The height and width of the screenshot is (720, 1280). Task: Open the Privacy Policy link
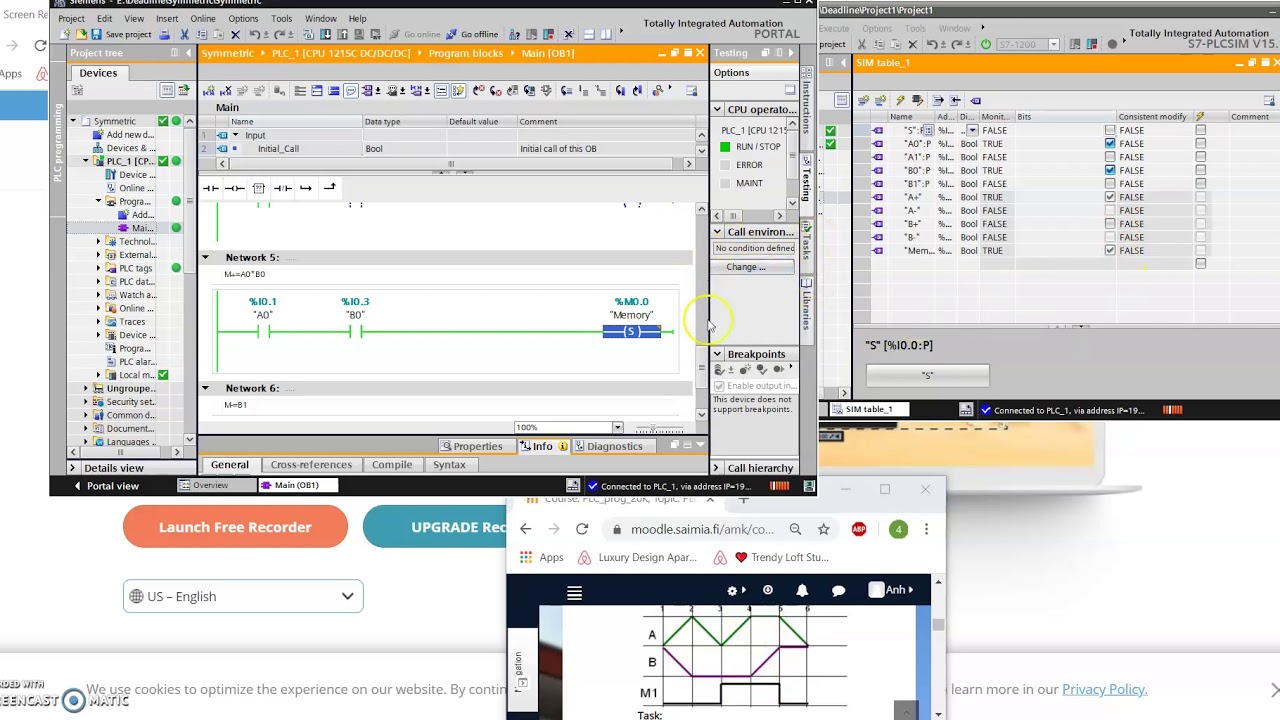(x=1104, y=689)
